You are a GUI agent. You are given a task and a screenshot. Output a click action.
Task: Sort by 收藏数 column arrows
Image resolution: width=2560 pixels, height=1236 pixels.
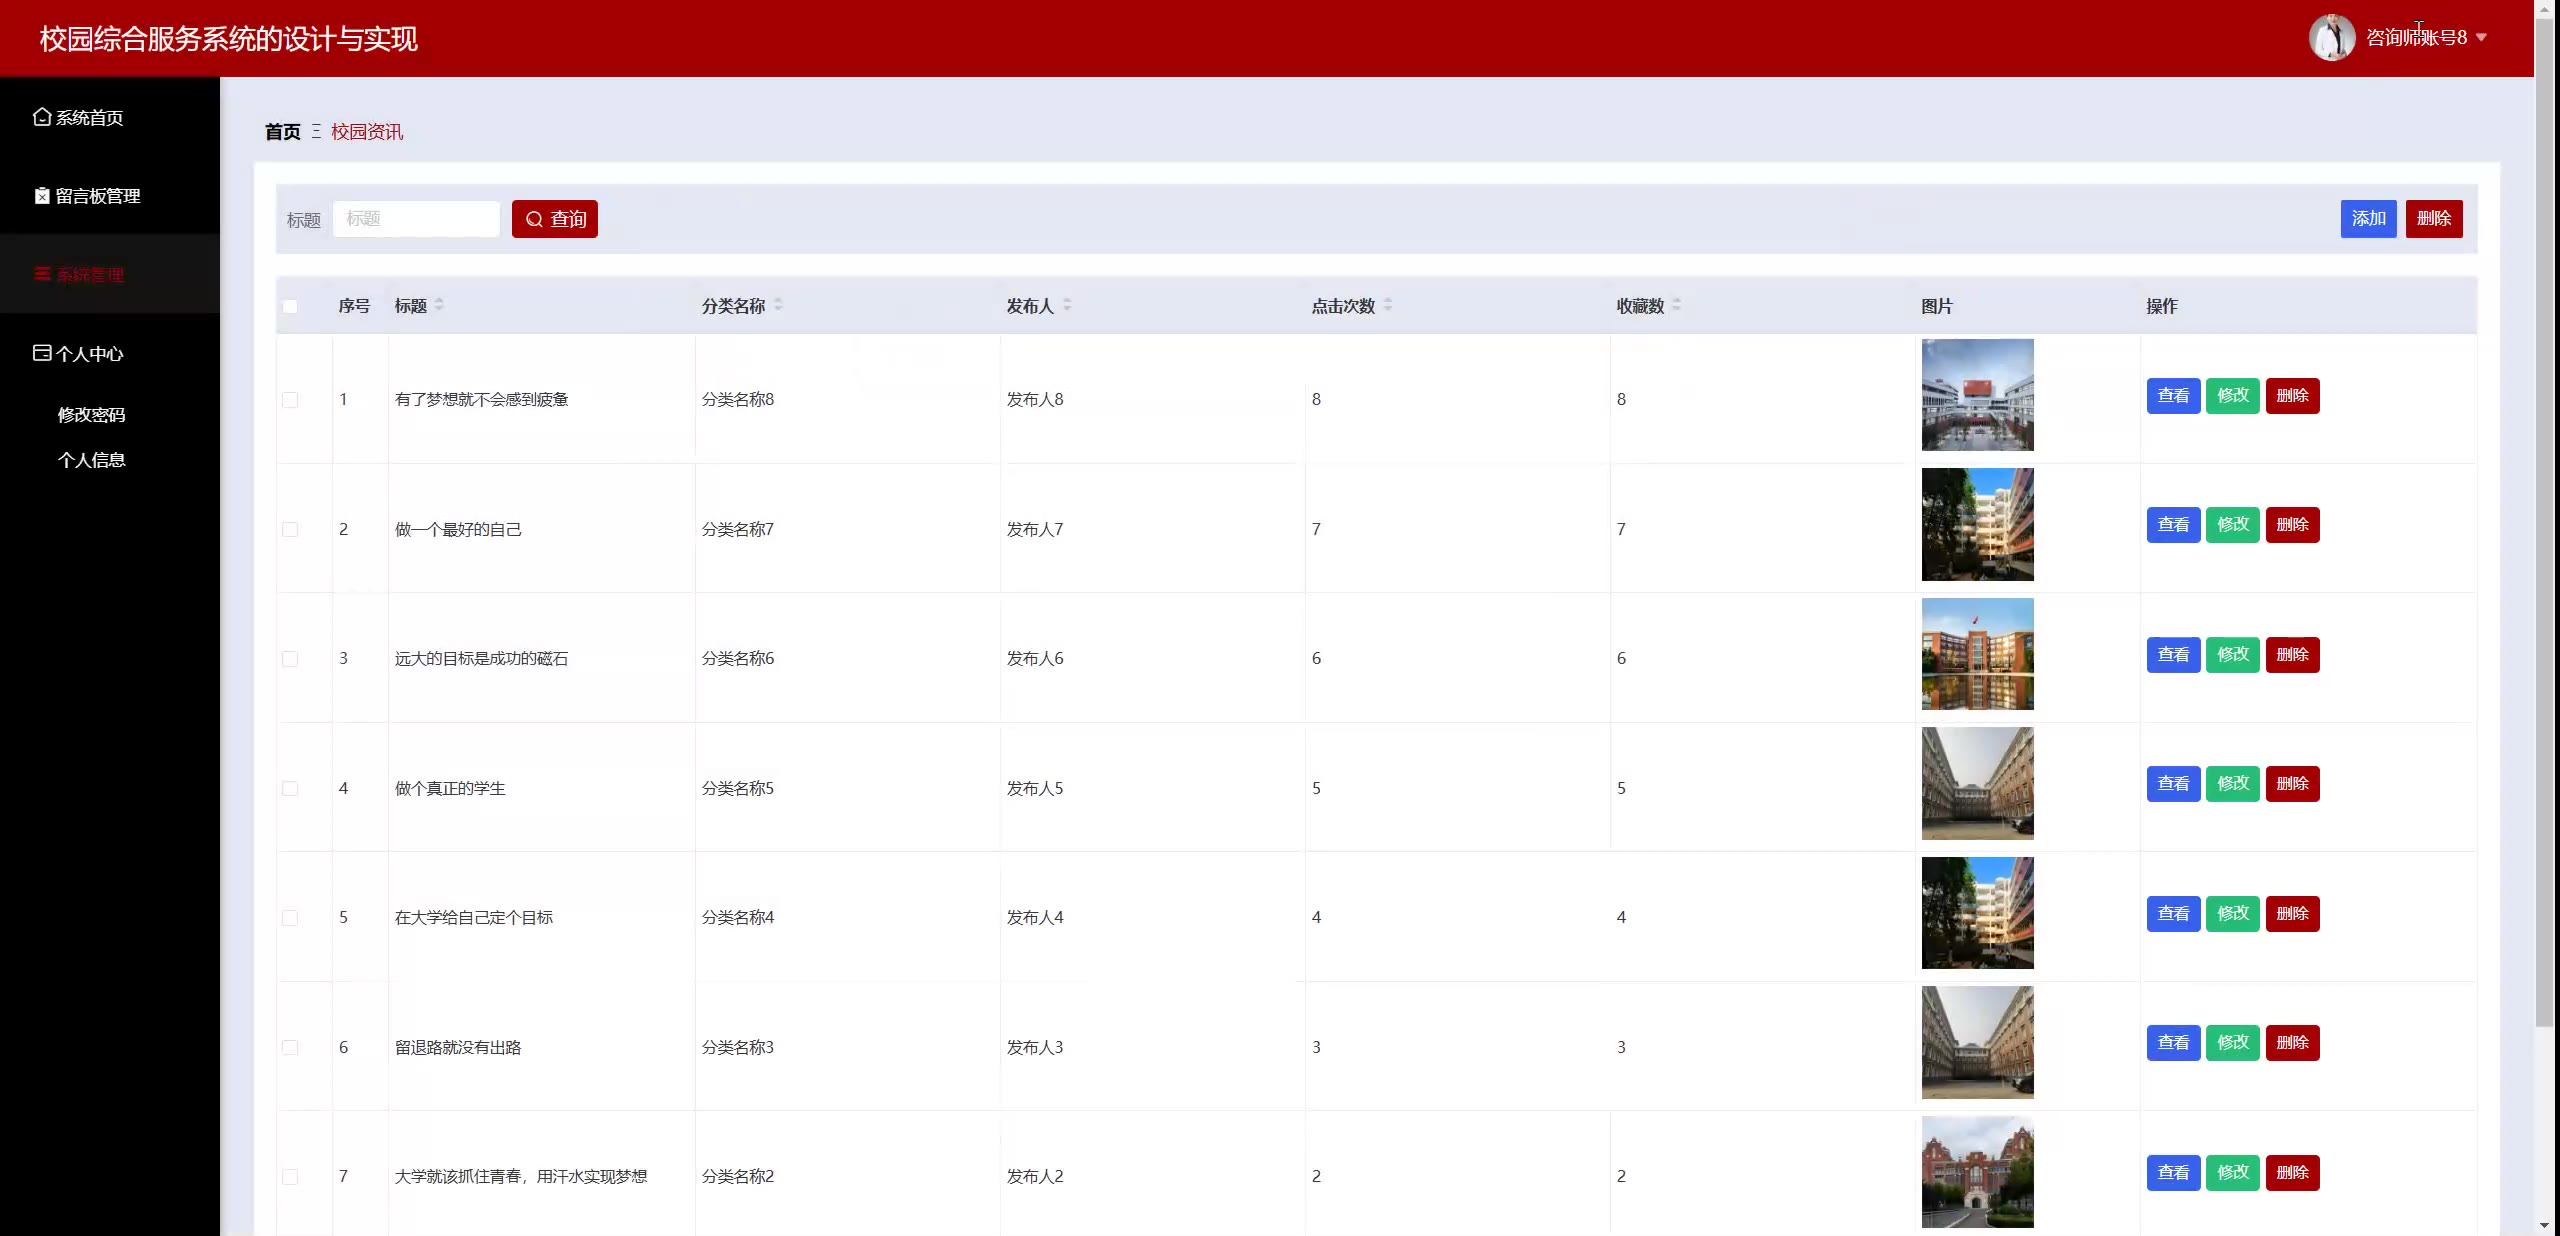(x=1677, y=305)
